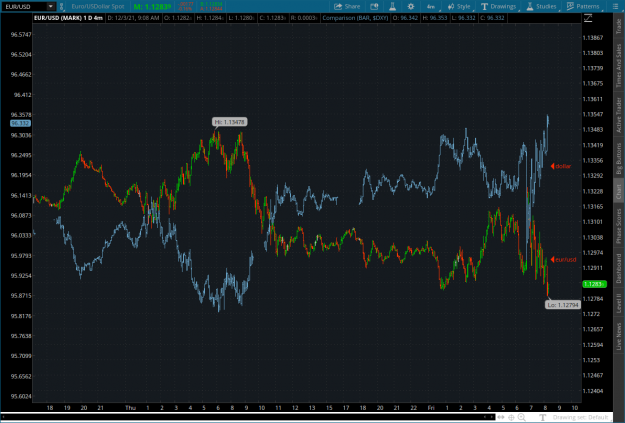Click the T drawing tool icon at bottom

pos(542,417)
